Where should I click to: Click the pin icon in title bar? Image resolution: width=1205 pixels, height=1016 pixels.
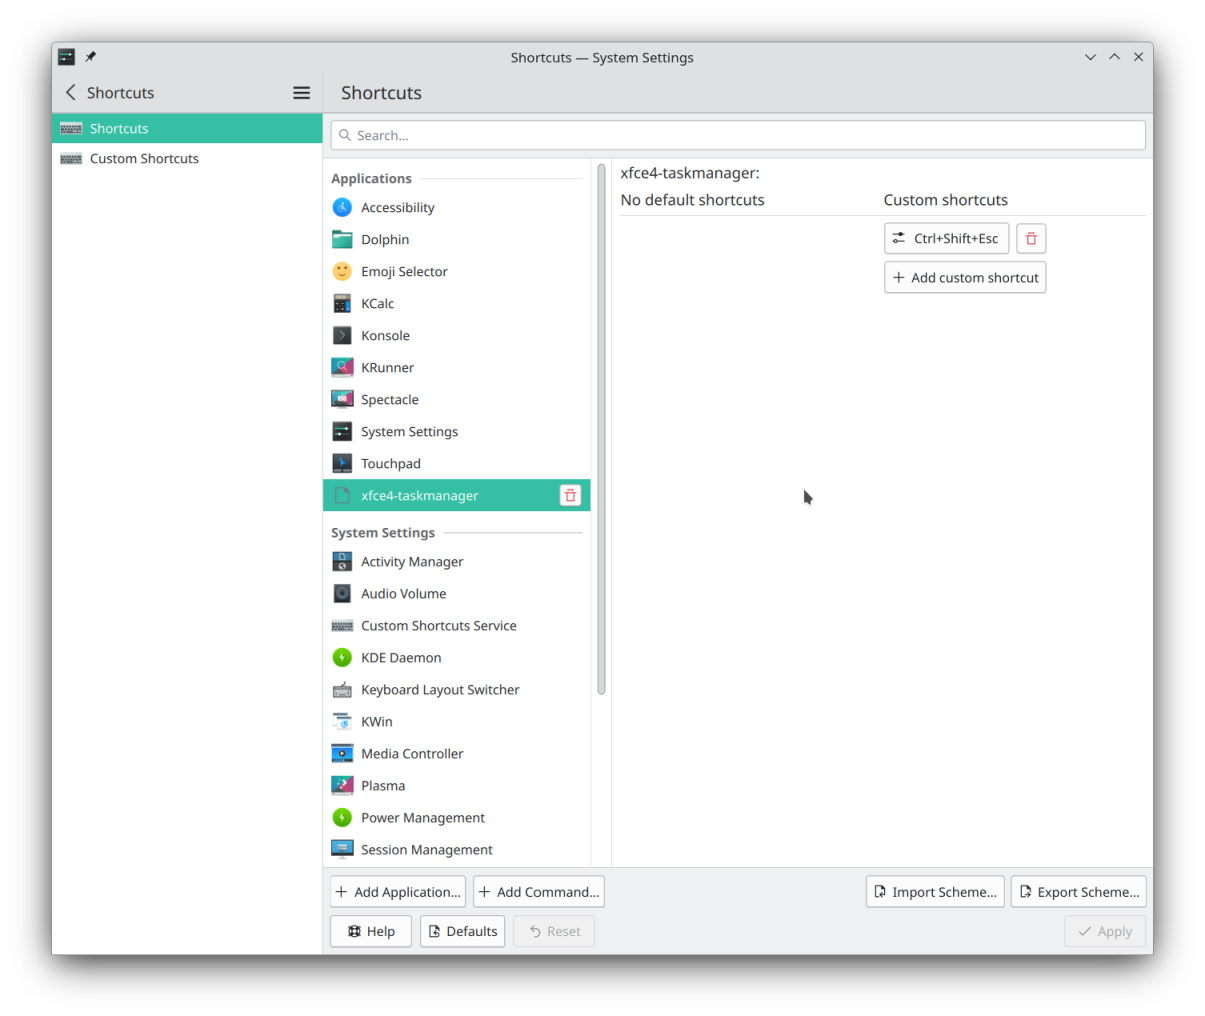pyautogui.click(x=90, y=57)
